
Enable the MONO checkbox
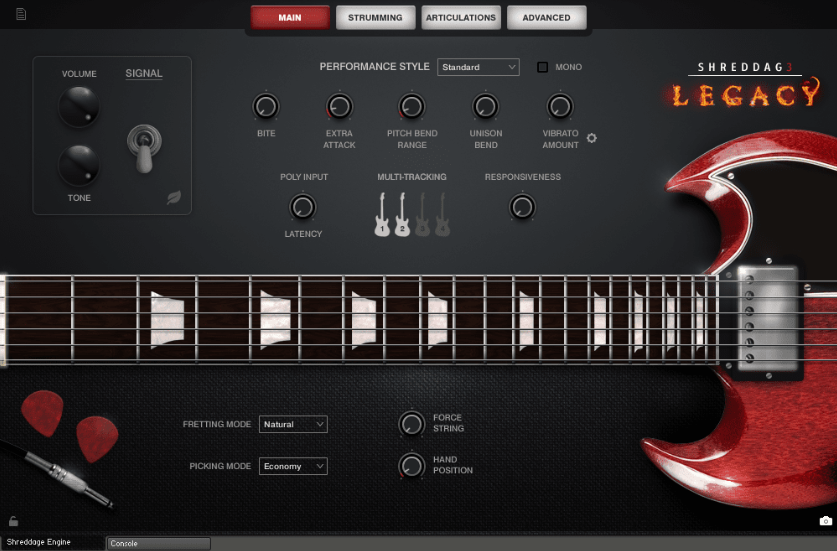pos(542,67)
